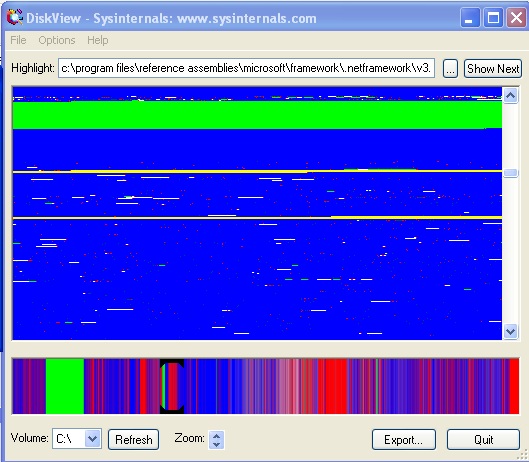Open the Volume C:\ dropdown
The height and width of the screenshot is (462, 529).
coord(92,439)
